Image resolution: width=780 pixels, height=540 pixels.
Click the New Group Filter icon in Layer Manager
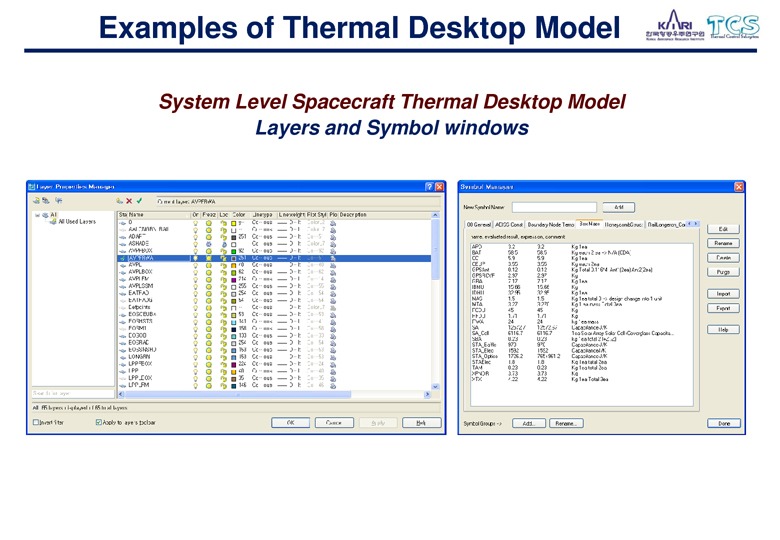tap(46, 200)
